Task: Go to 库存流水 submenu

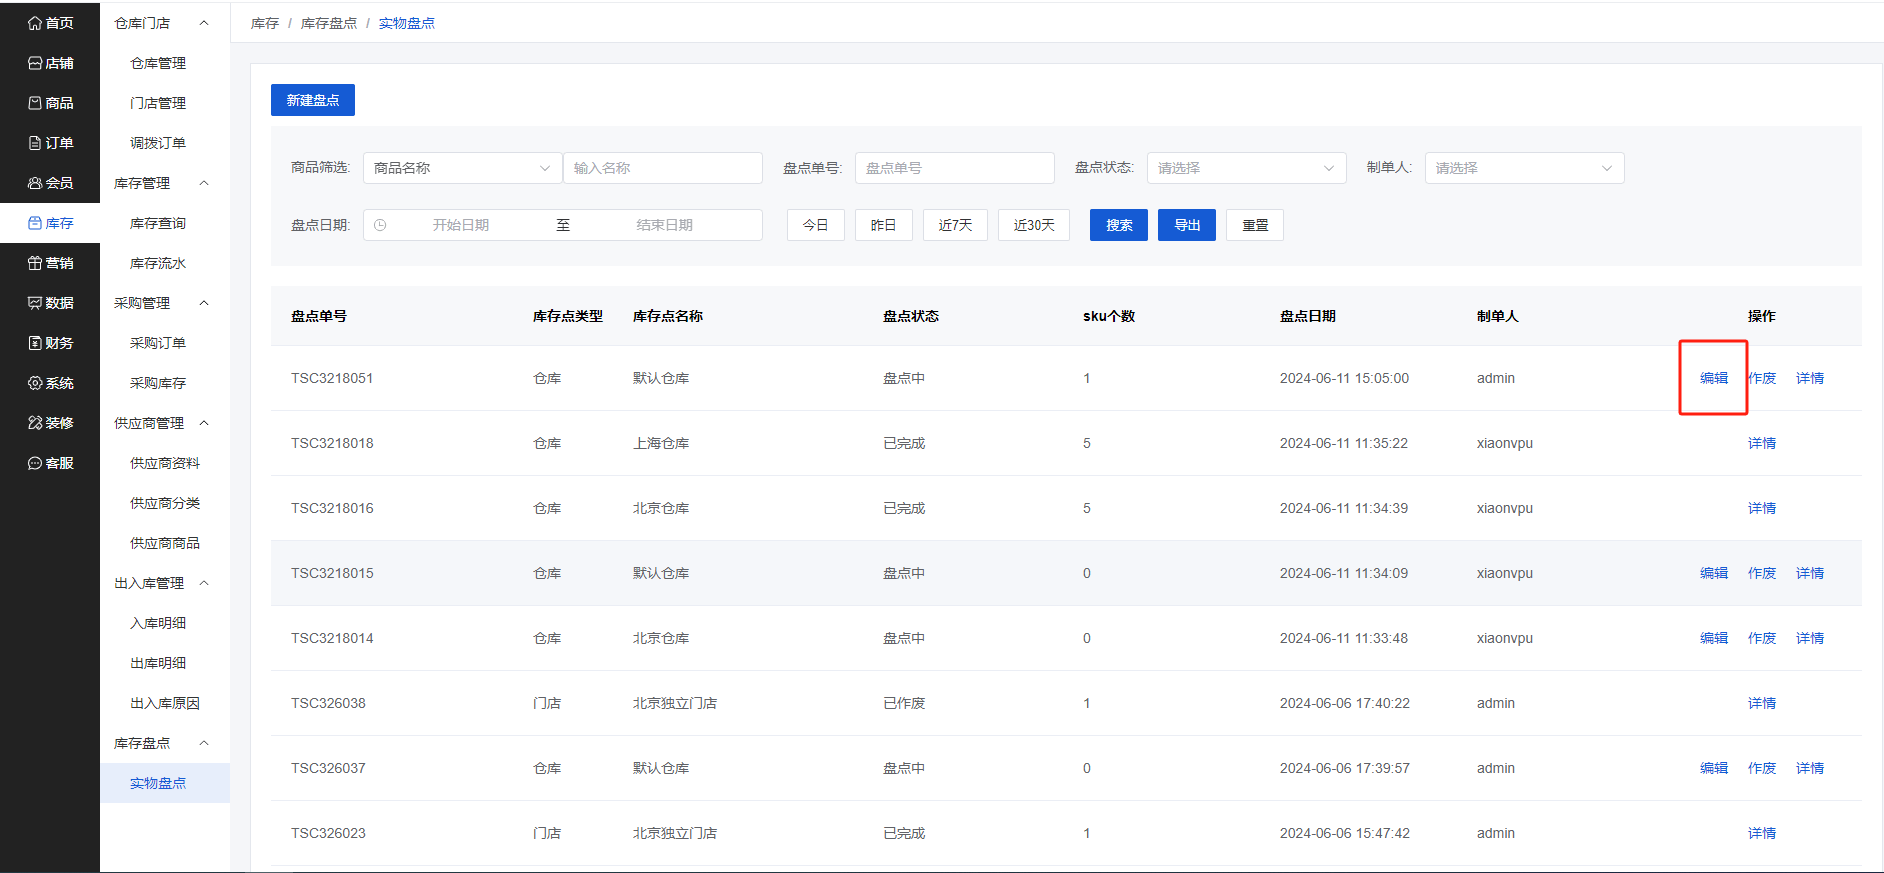Action: (158, 263)
